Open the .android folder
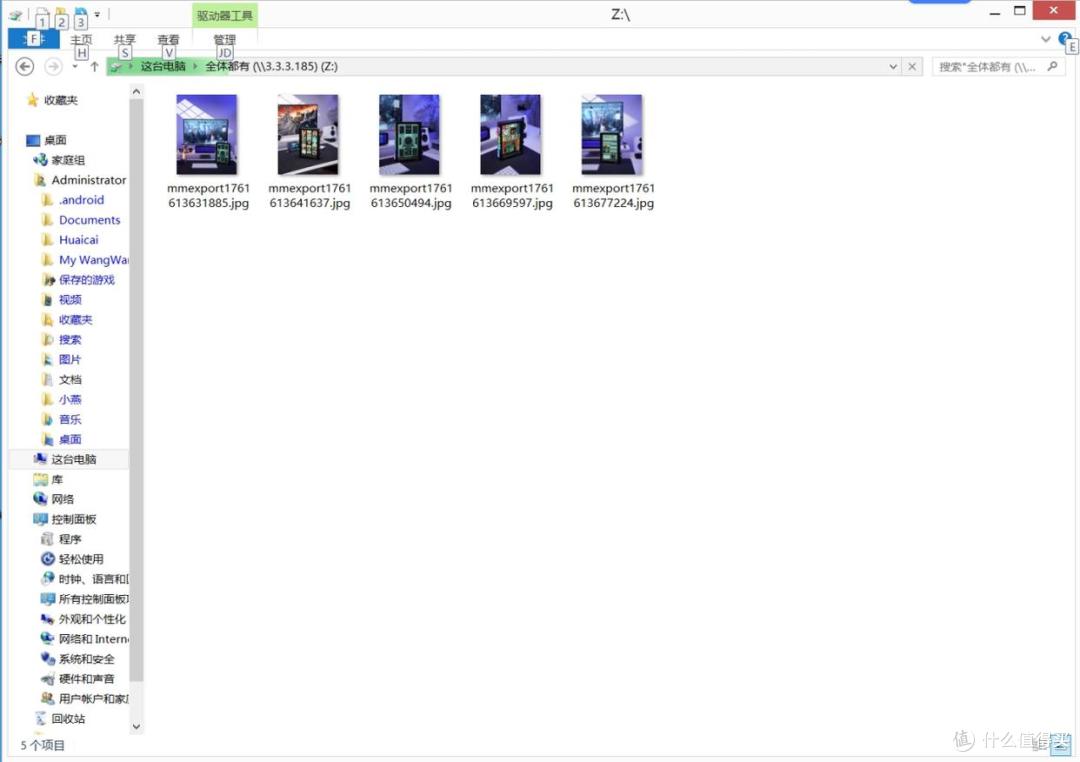The height and width of the screenshot is (762, 1080). pyautogui.click(x=73, y=200)
